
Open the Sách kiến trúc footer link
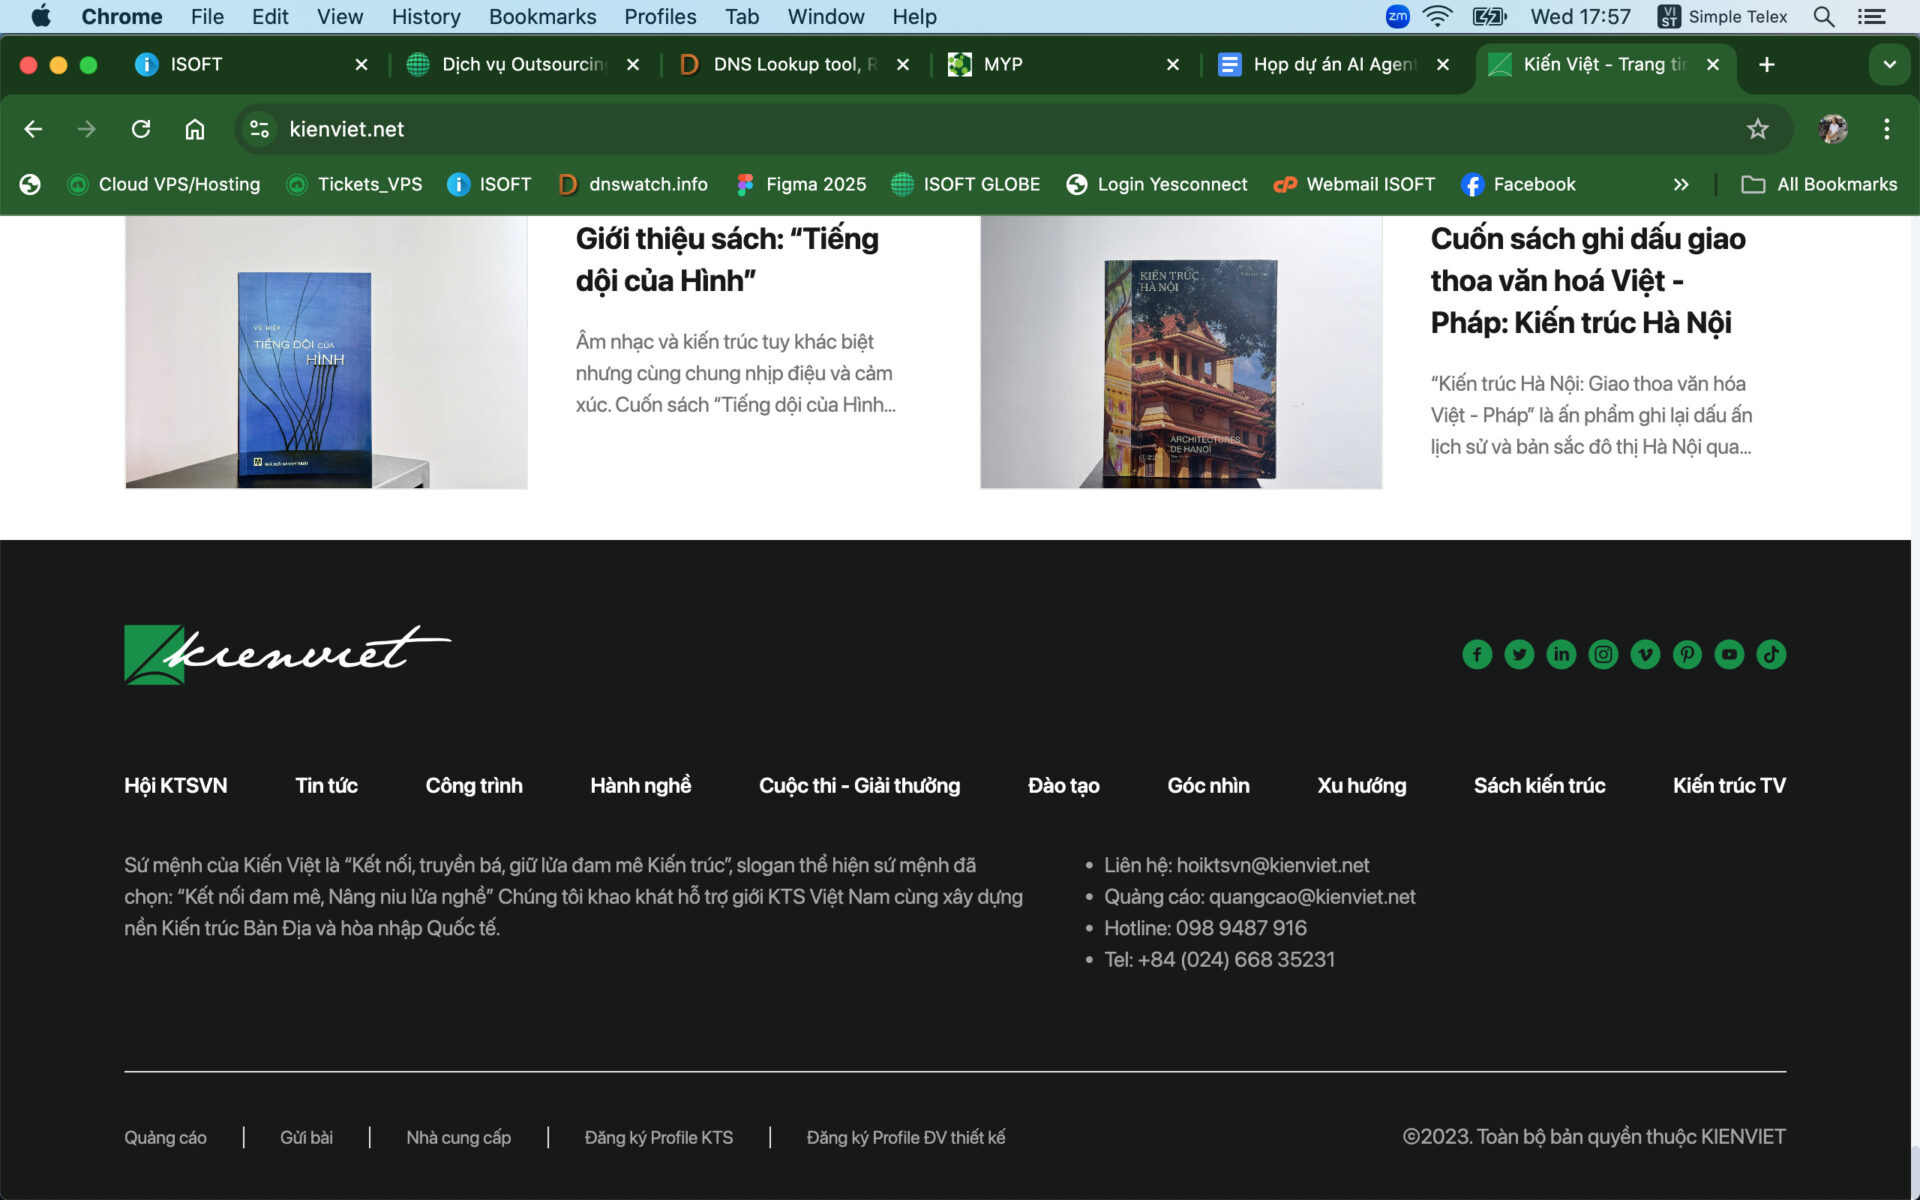pyautogui.click(x=1539, y=786)
